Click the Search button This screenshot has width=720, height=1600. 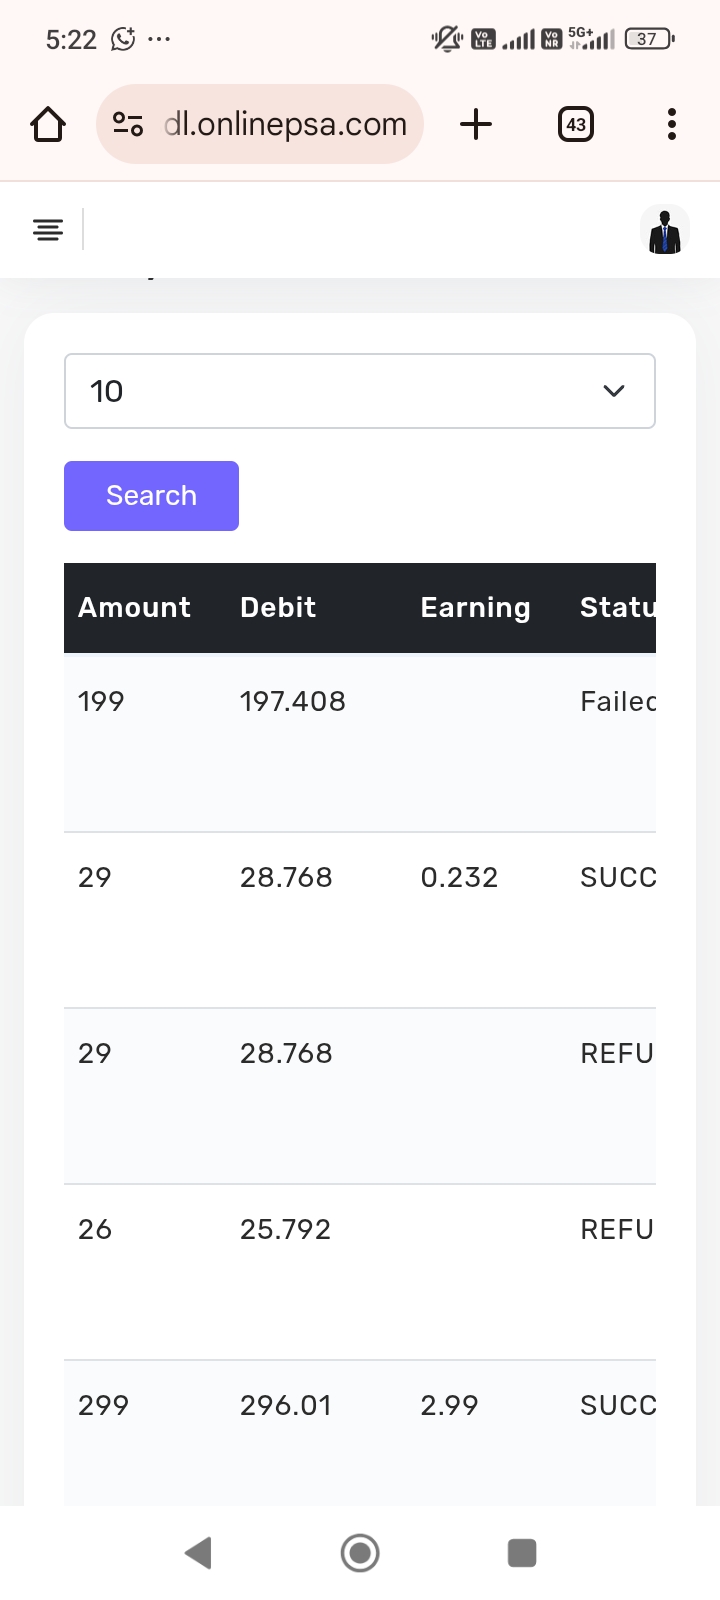click(x=151, y=496)
